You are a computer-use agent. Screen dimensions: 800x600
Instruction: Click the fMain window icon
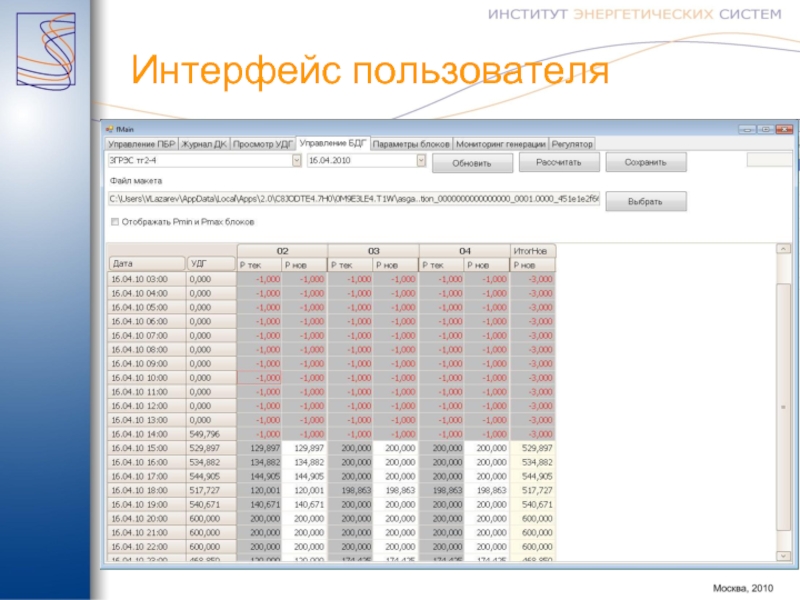(109, 129)
